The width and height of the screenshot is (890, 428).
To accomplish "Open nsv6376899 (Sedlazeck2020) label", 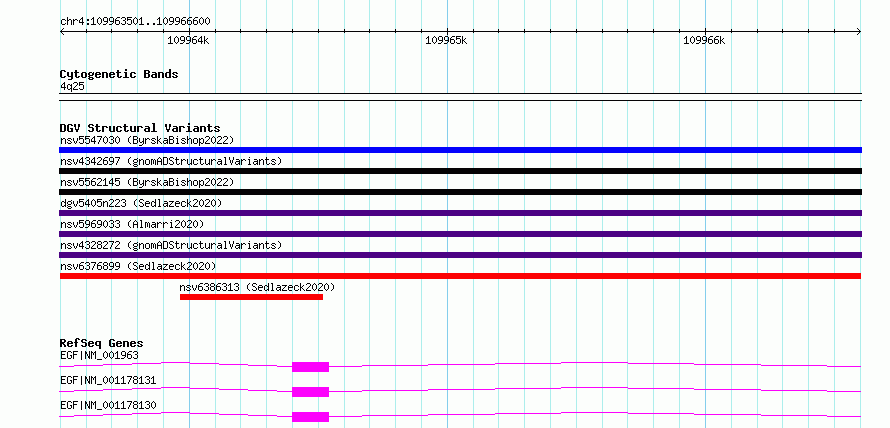I will click(x=138, y=266).
